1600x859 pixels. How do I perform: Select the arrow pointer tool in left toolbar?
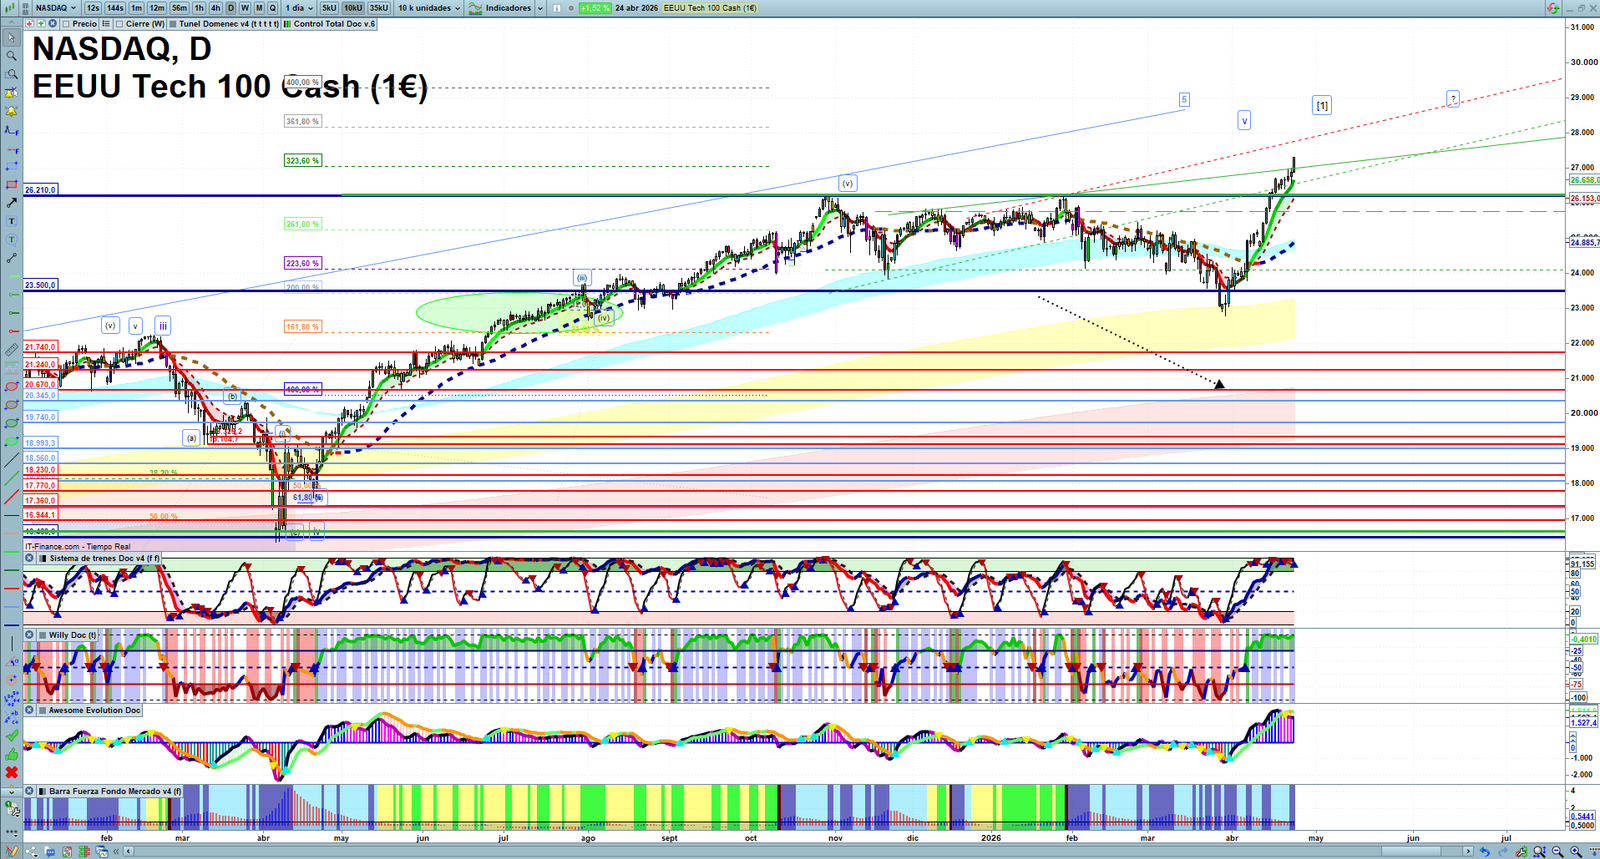[x=11, y=38]
